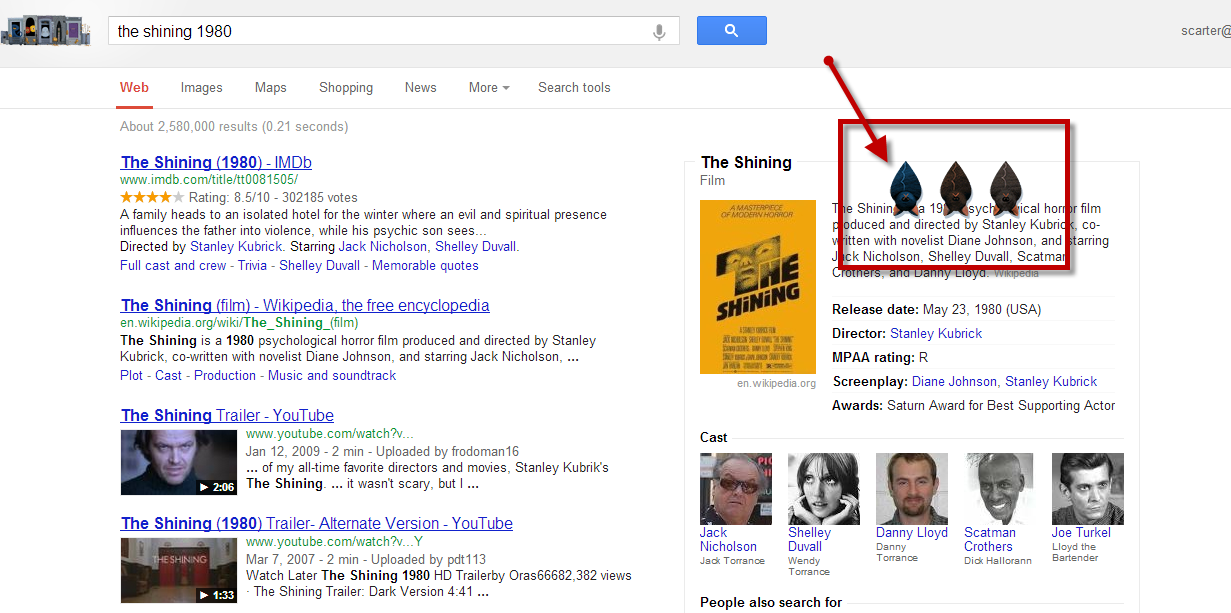Click the 'MPAA rating: R' text

pyautogui.click(x=880, y=357)
